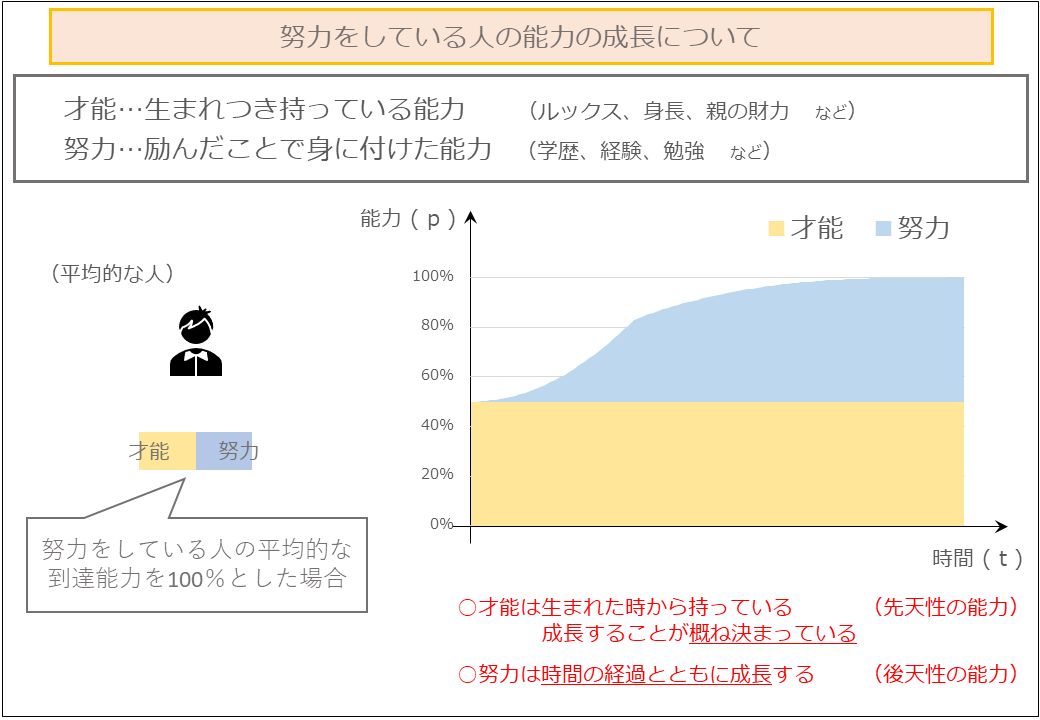Click the 80% axis tick label
The width and height of the screenshot is (1040, 720).
(x=436, y=326)
